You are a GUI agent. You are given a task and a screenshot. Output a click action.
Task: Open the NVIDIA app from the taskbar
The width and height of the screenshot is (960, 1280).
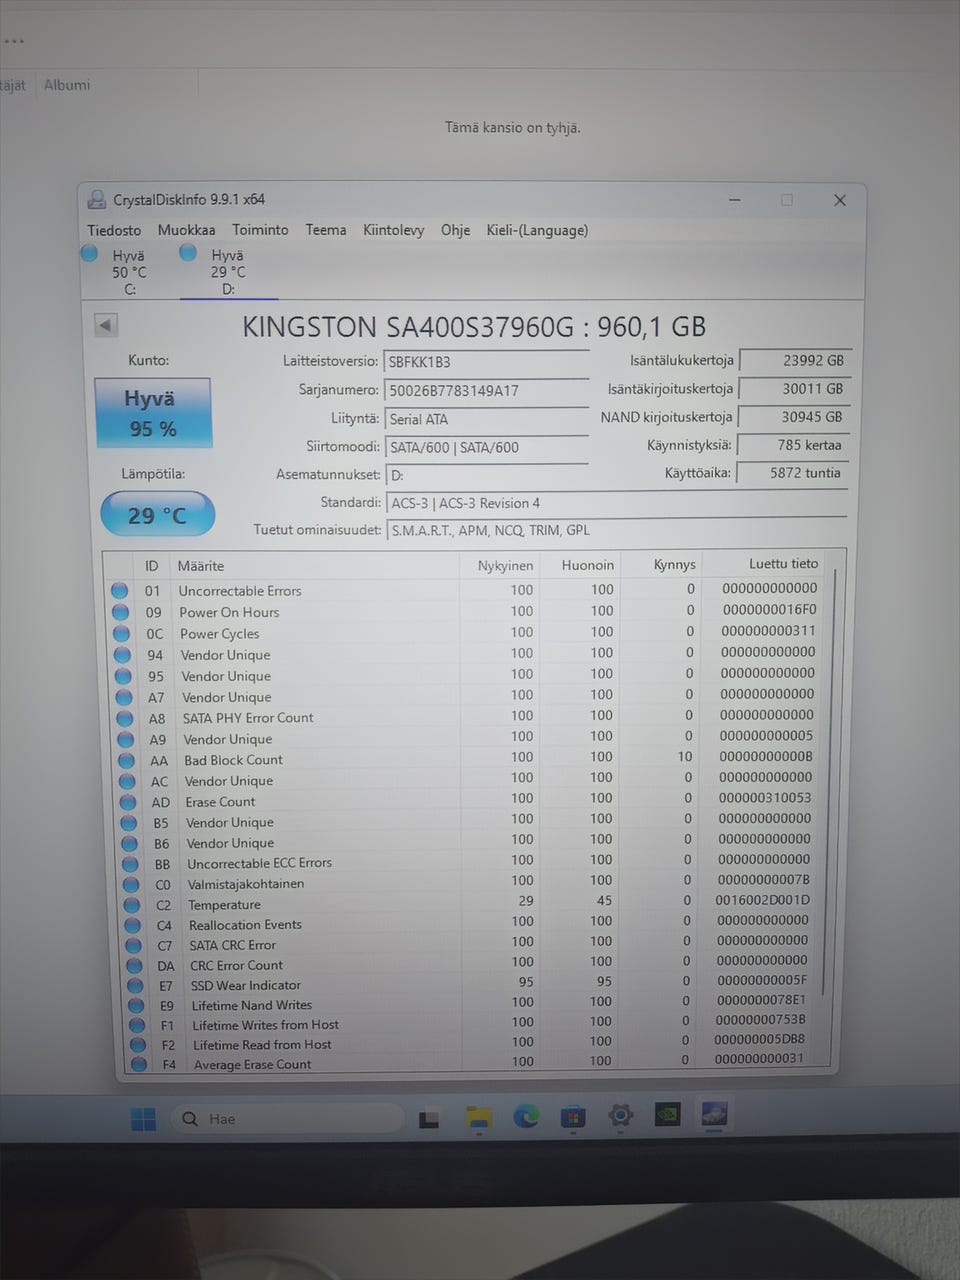[x=667, y=1115]
